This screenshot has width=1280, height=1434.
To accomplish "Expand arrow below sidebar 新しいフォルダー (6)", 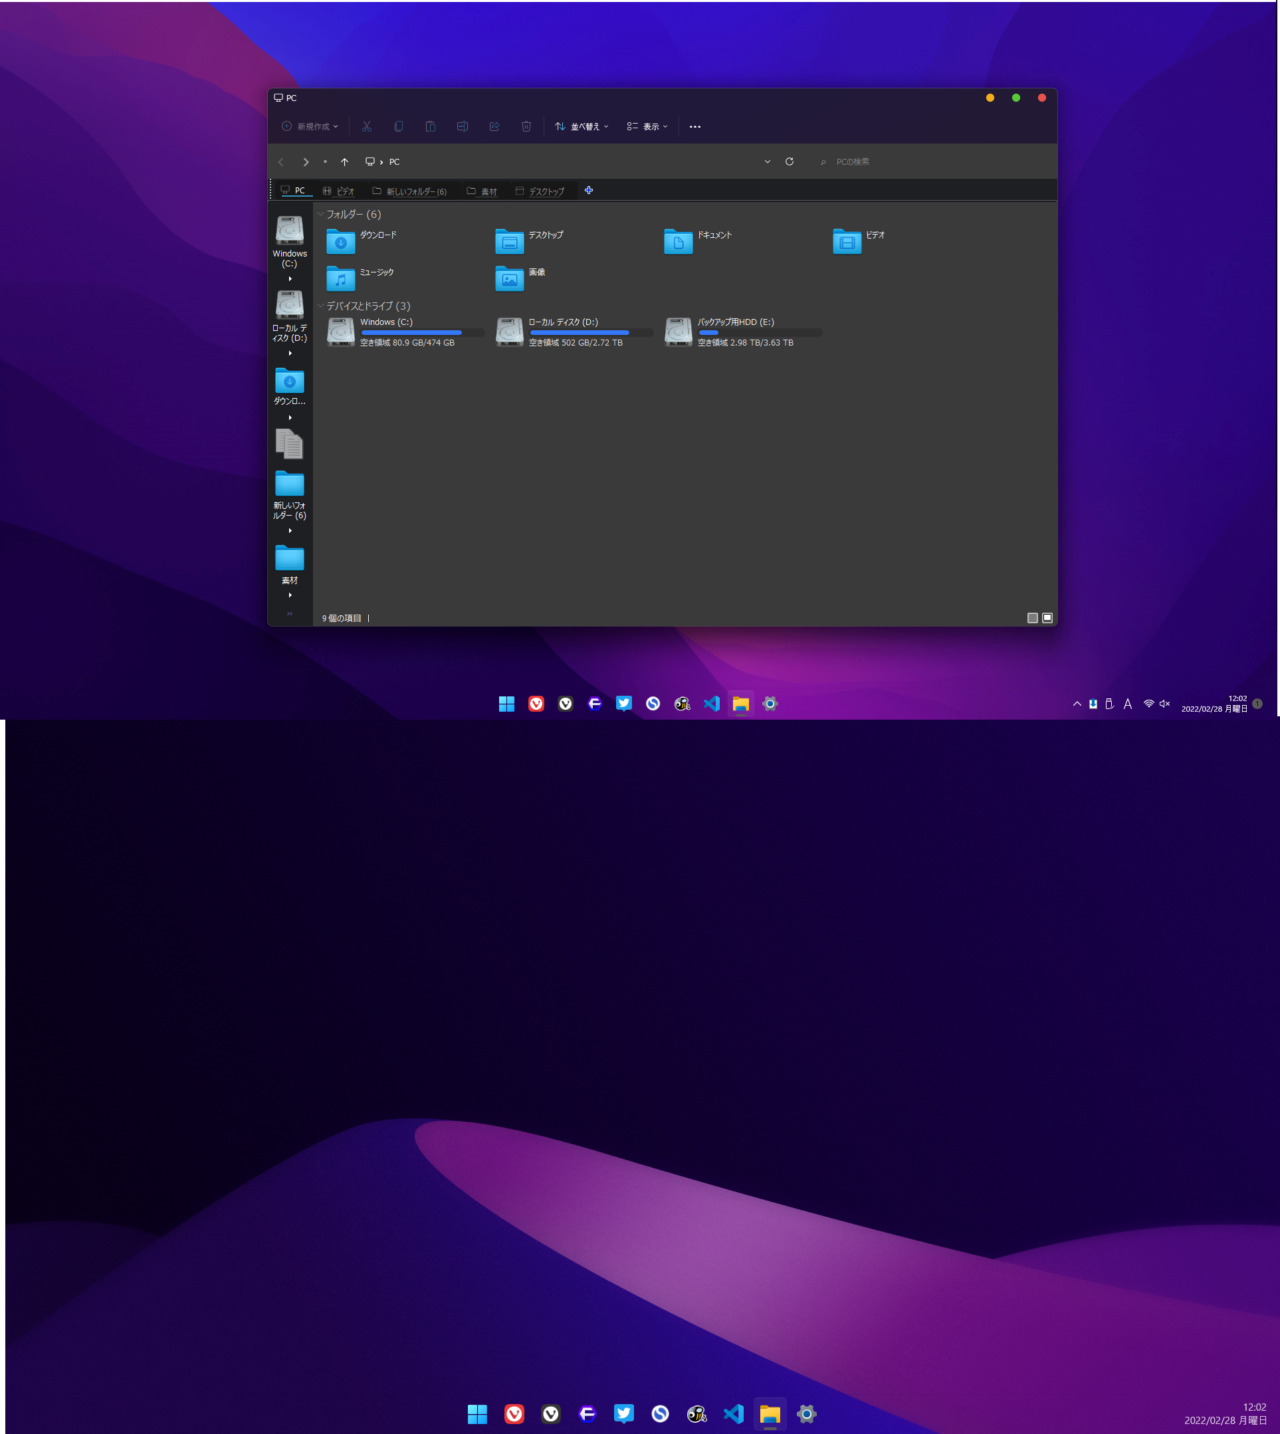I will coord(290,531).
